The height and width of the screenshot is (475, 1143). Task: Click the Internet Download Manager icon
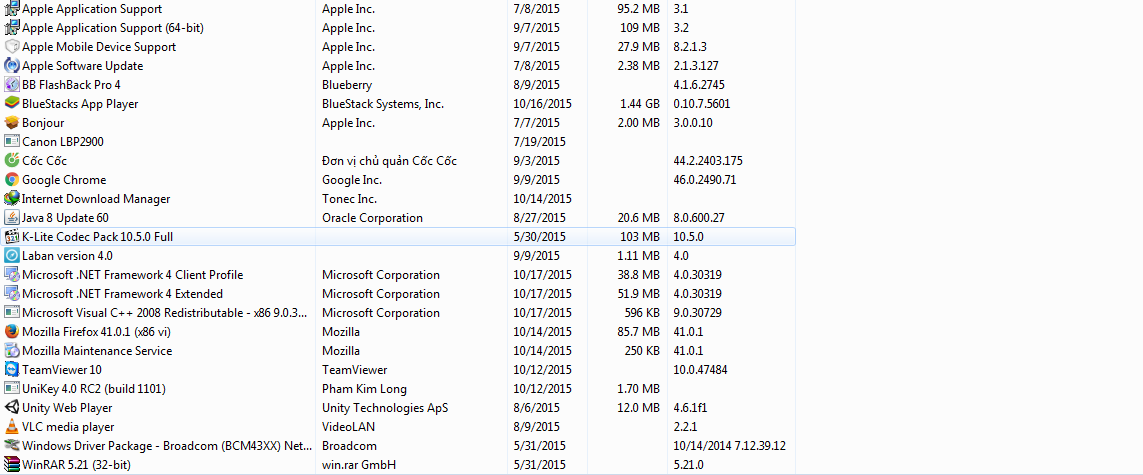[12, 199]
